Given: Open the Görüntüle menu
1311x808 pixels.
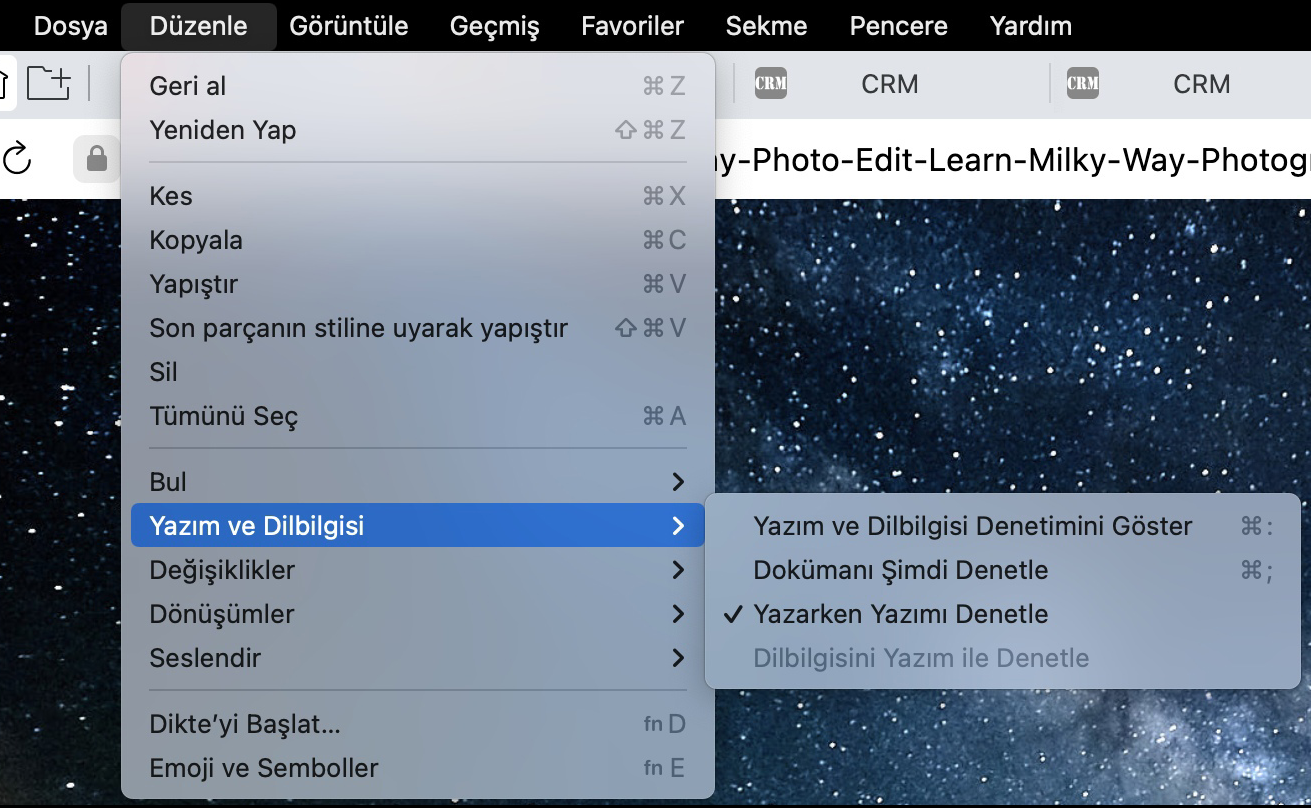Looking at the screenshot, I should coord(348,26).
